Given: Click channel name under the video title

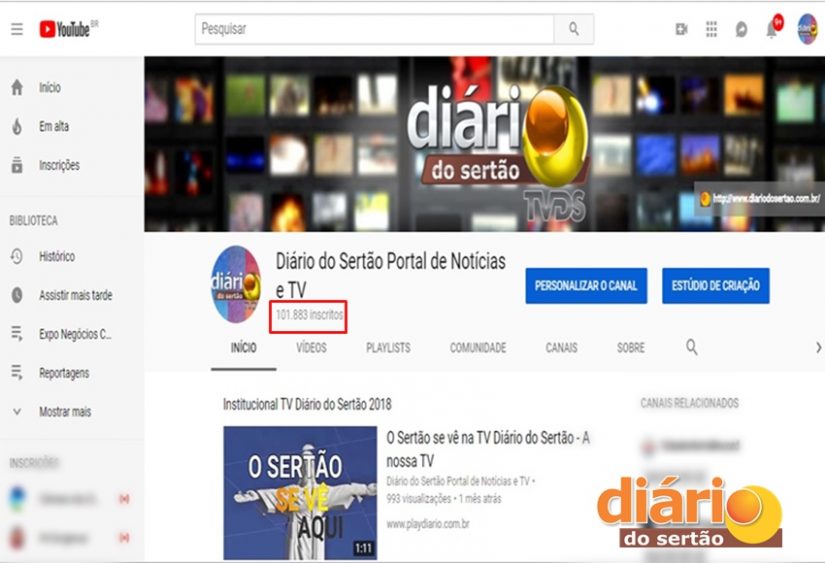Looking at the screenshot, I should point(457,481).
